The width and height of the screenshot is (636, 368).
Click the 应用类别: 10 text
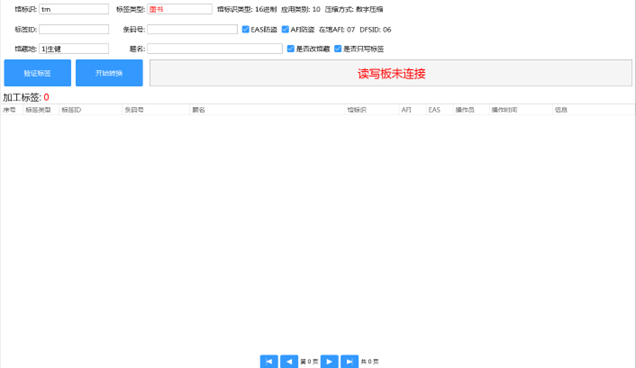301,9
